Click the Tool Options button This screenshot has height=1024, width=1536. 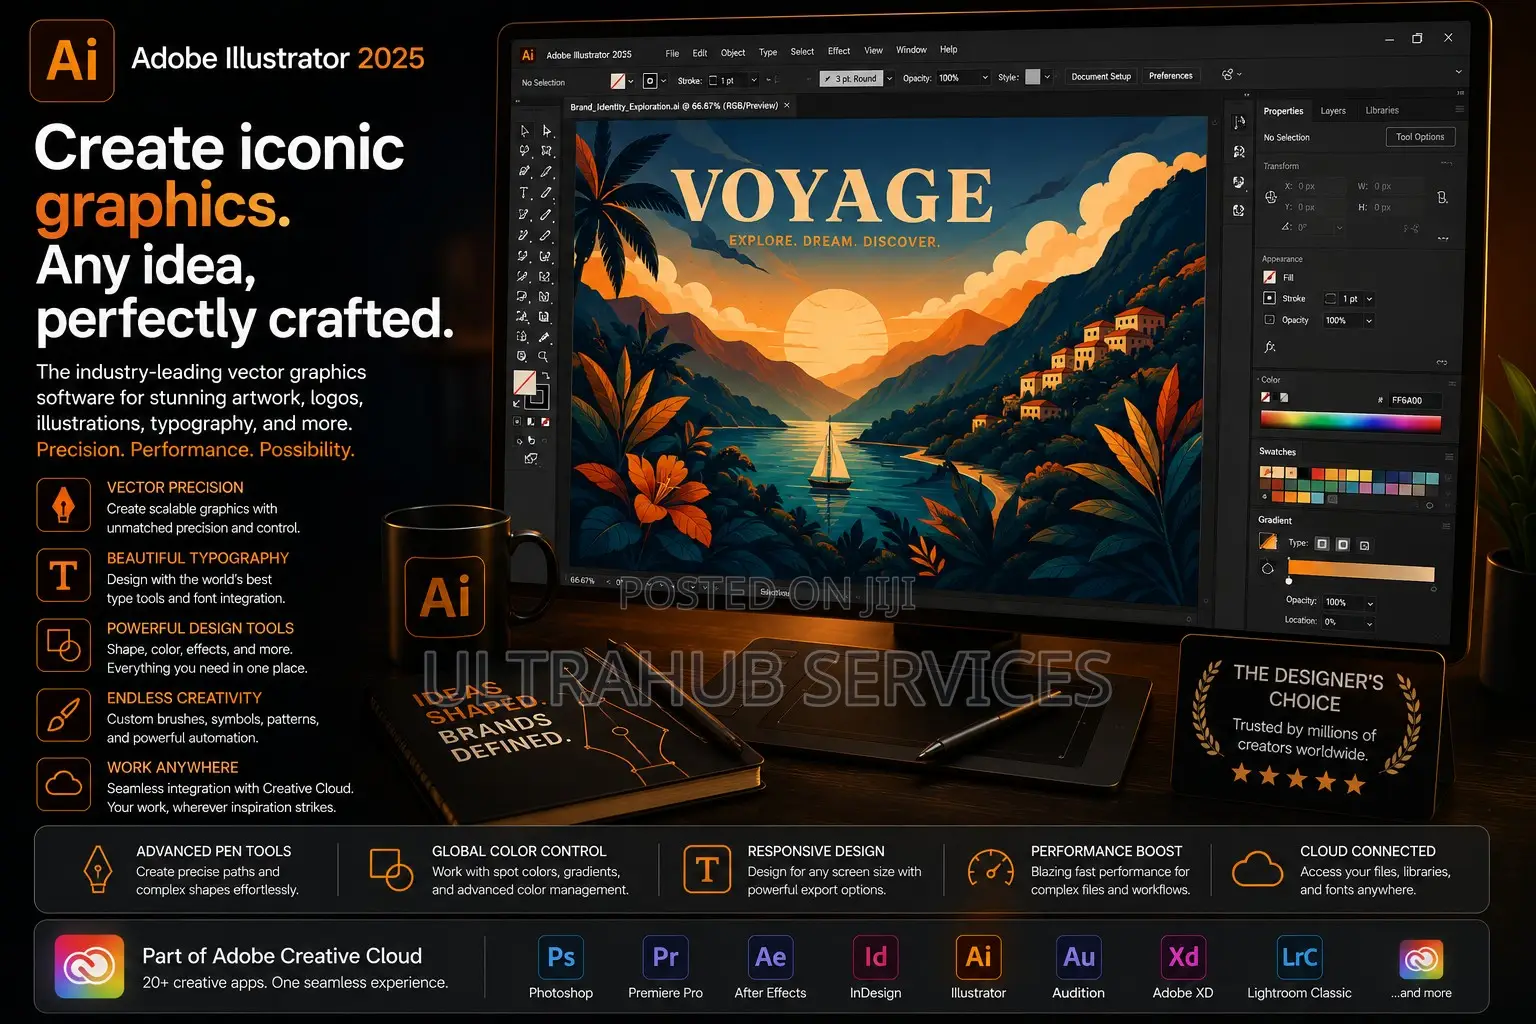tap(1420, 137)
